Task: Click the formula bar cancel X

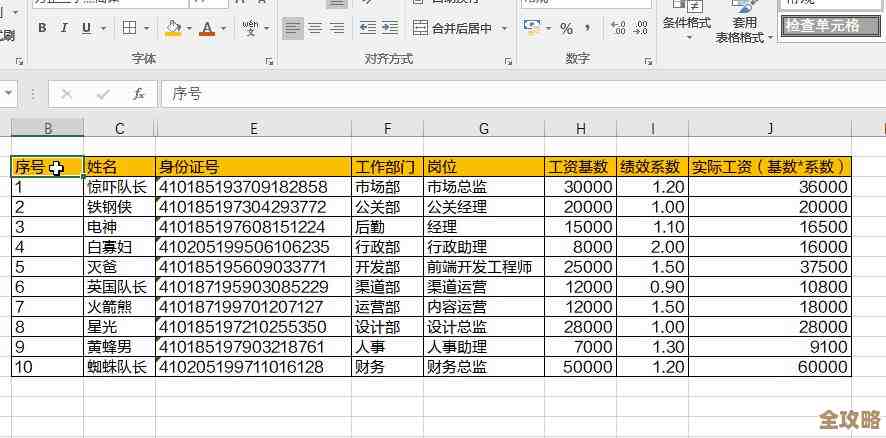Action: click(x=67, y=94)
